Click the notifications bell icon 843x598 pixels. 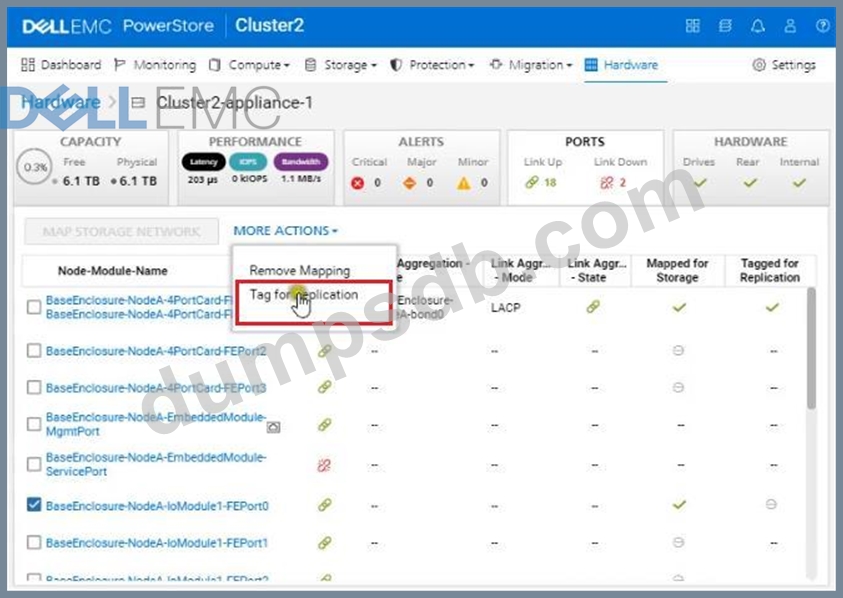point(758,26)
